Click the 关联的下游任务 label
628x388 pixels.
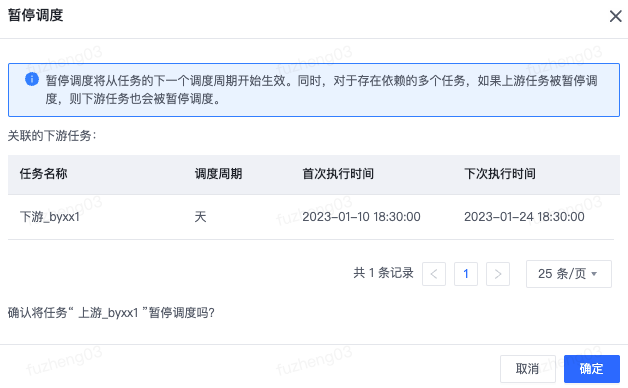tap(52, 136)
